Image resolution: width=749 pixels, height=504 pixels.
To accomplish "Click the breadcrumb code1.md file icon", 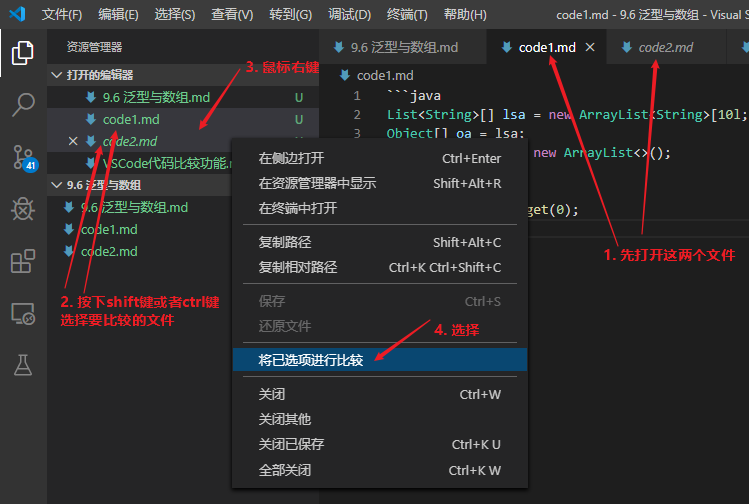I will (344, 75).
